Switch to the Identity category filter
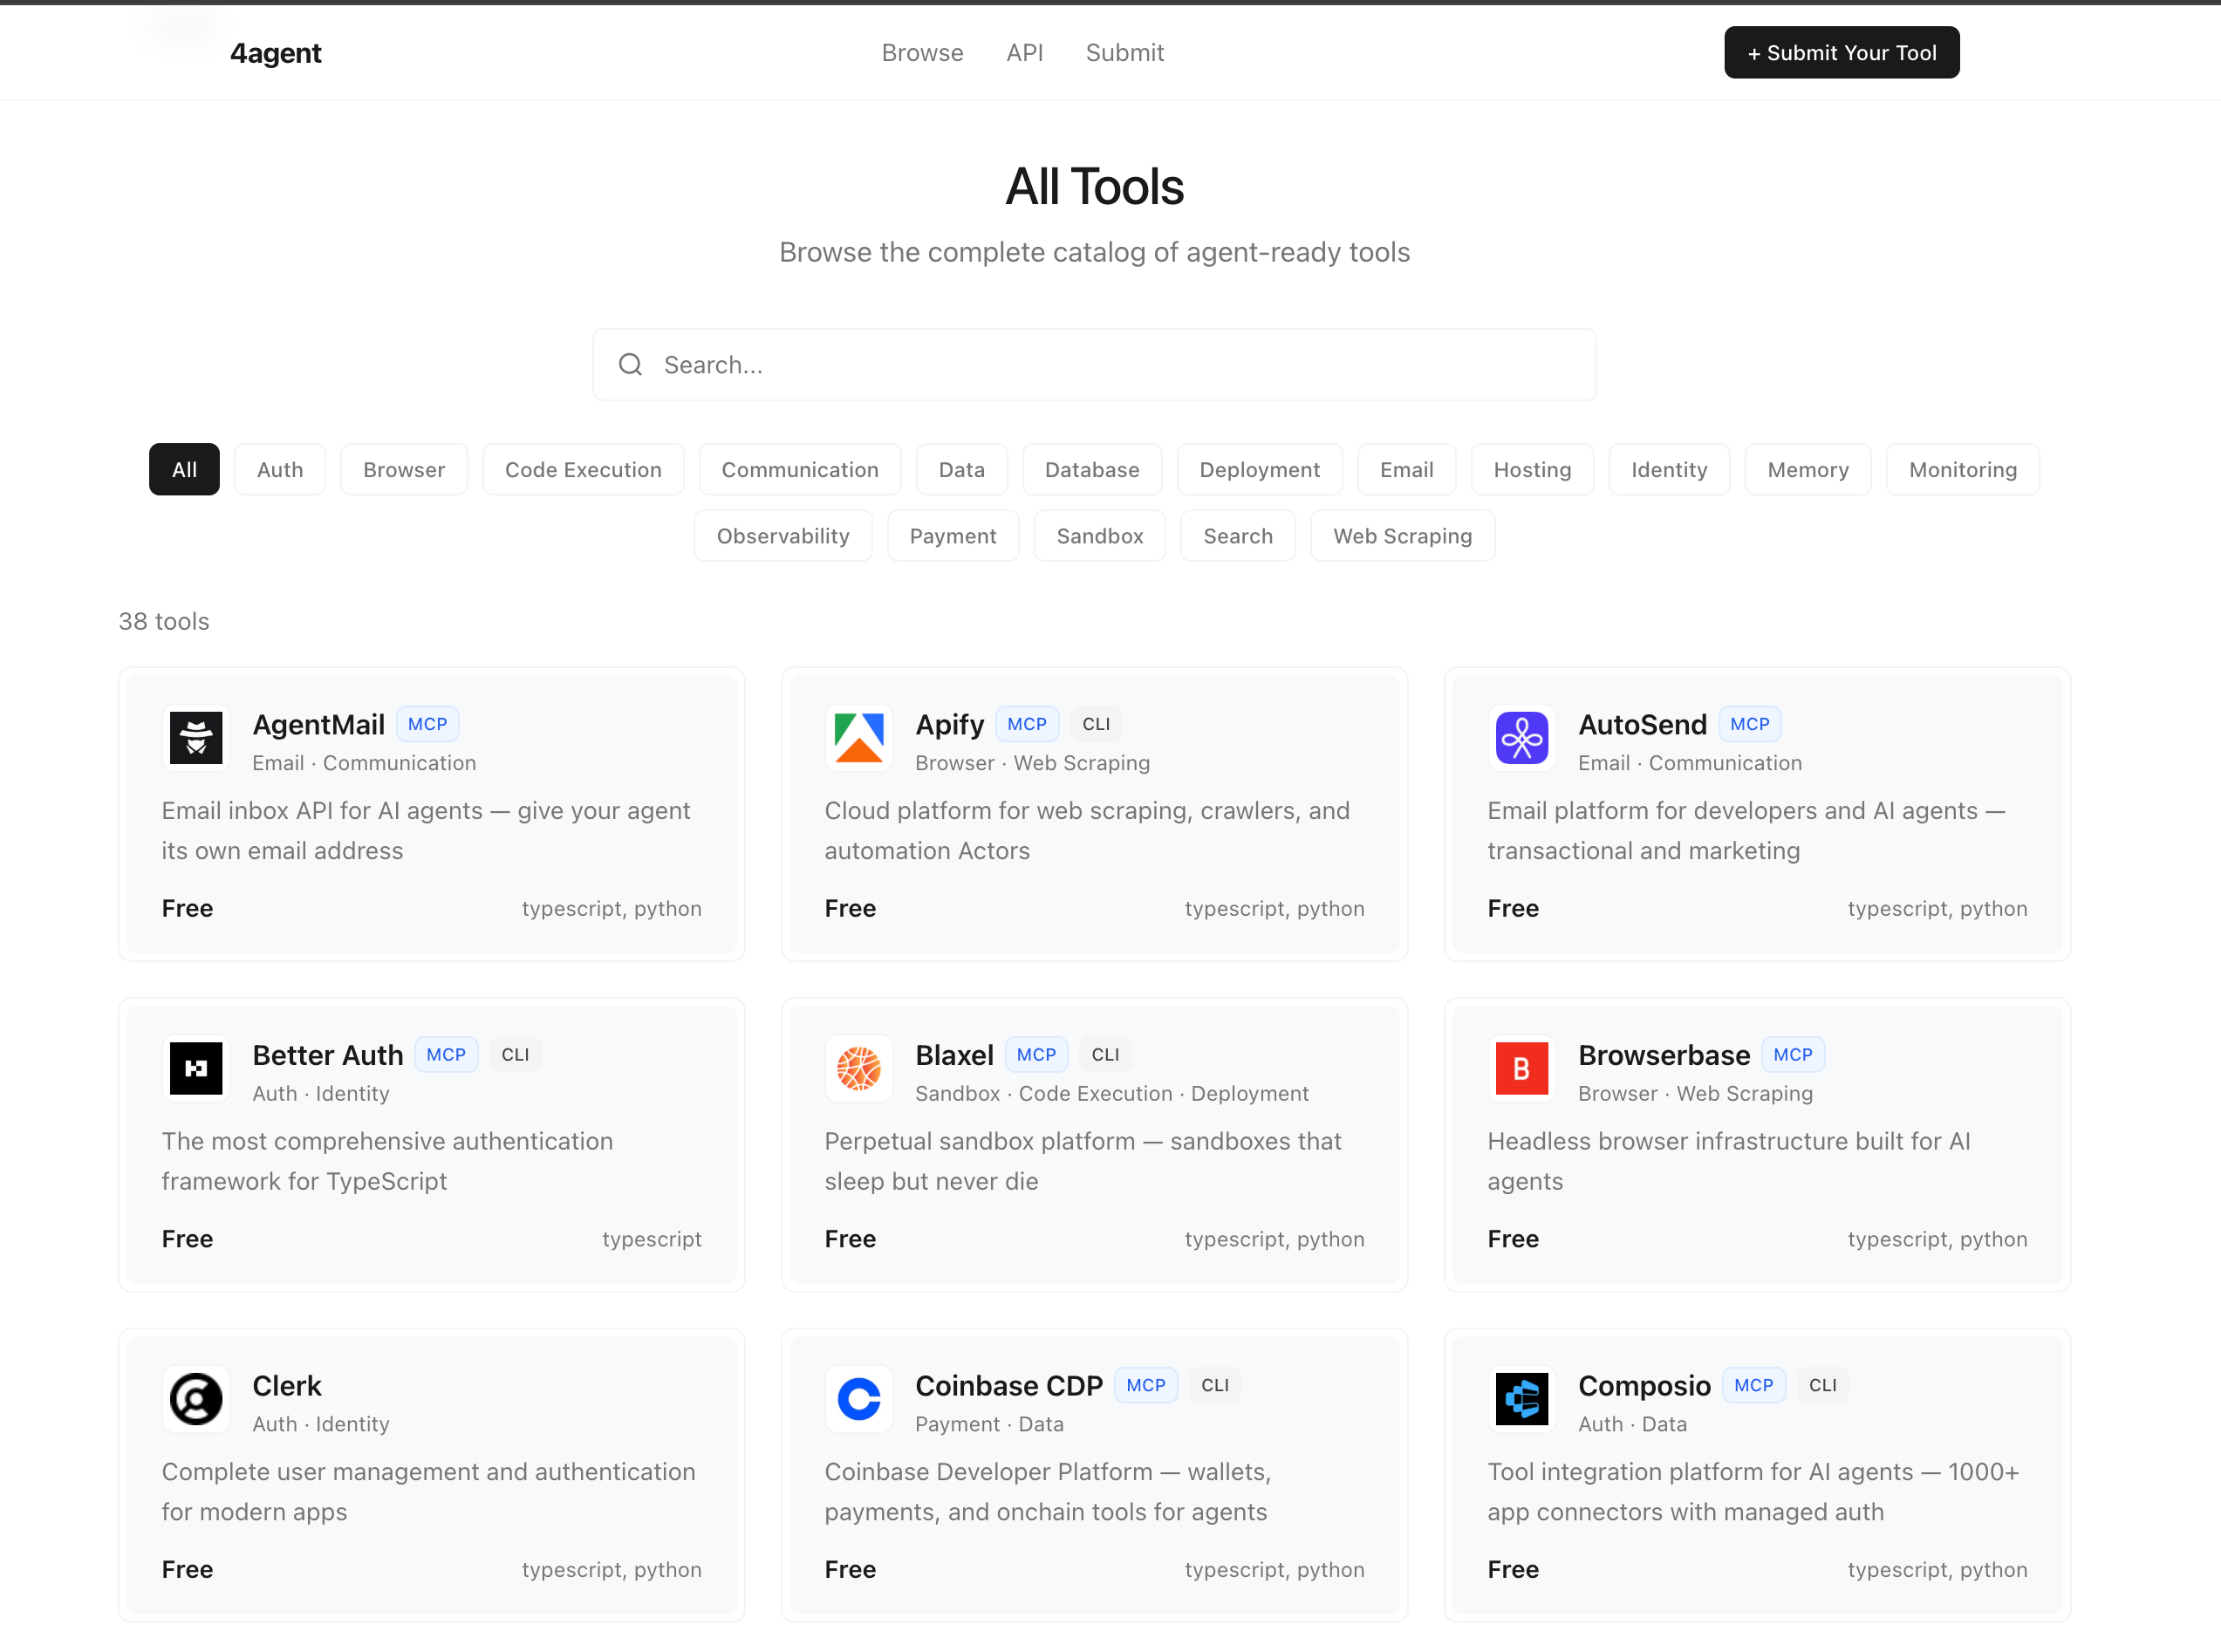The width and height of the screenshot is (2221, 1652). click(1669, 469)
